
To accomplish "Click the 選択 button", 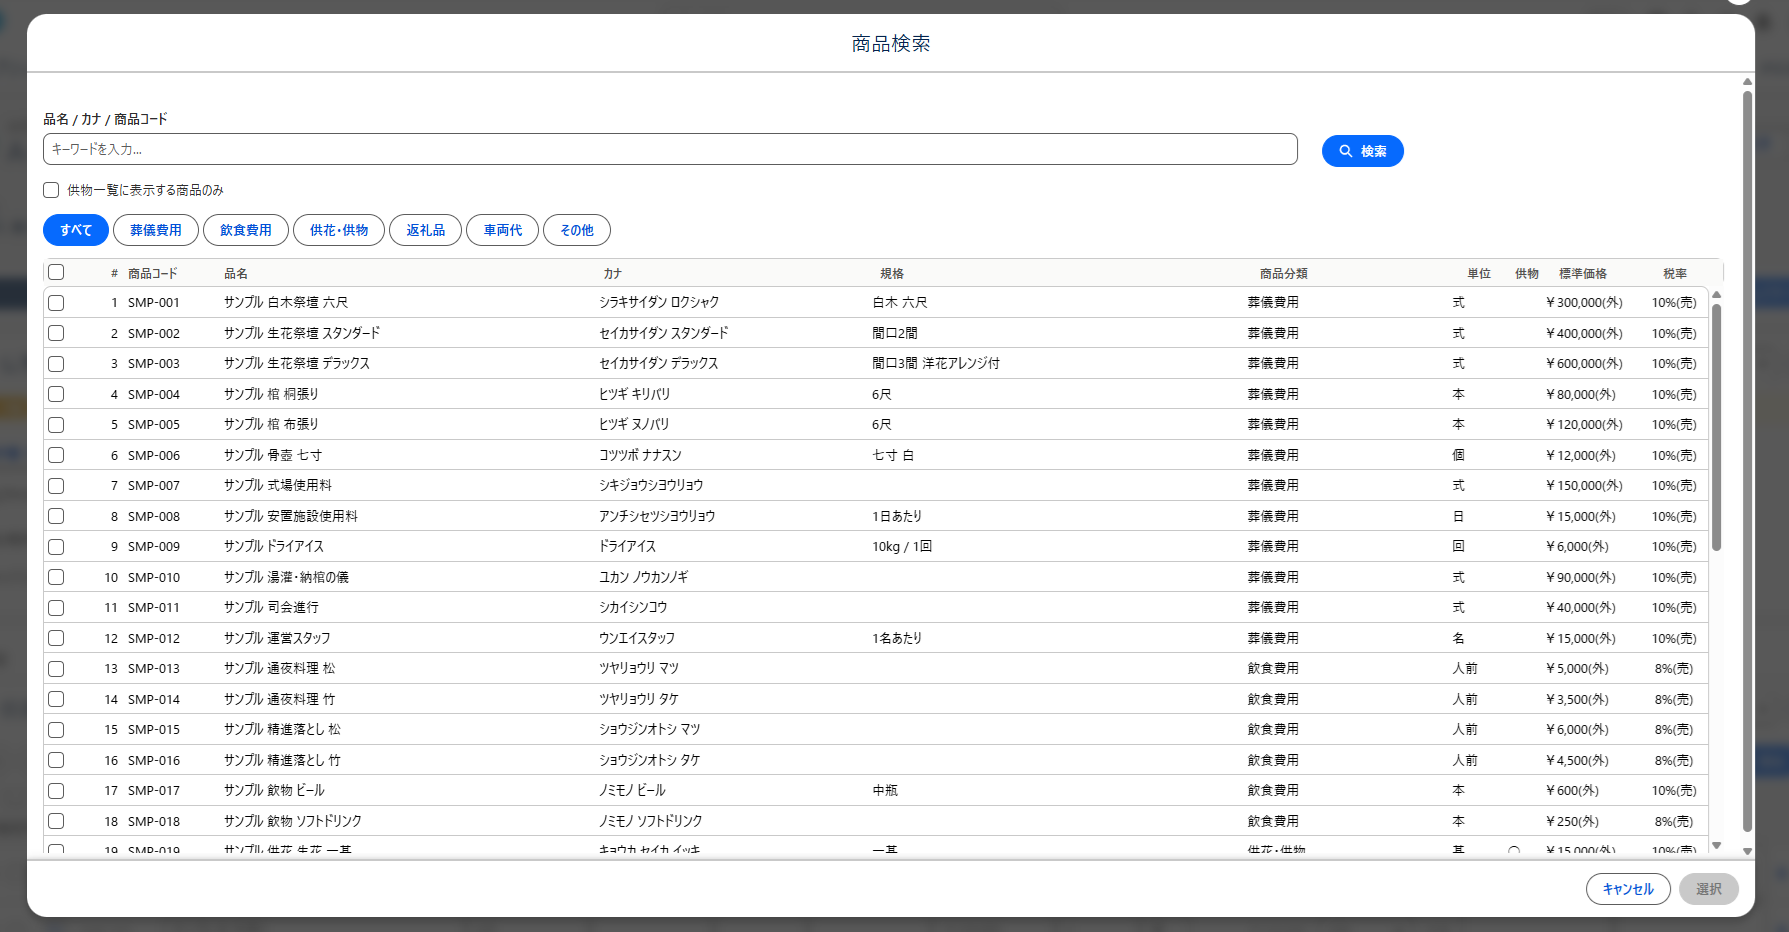I will [x=1709, y=889].
